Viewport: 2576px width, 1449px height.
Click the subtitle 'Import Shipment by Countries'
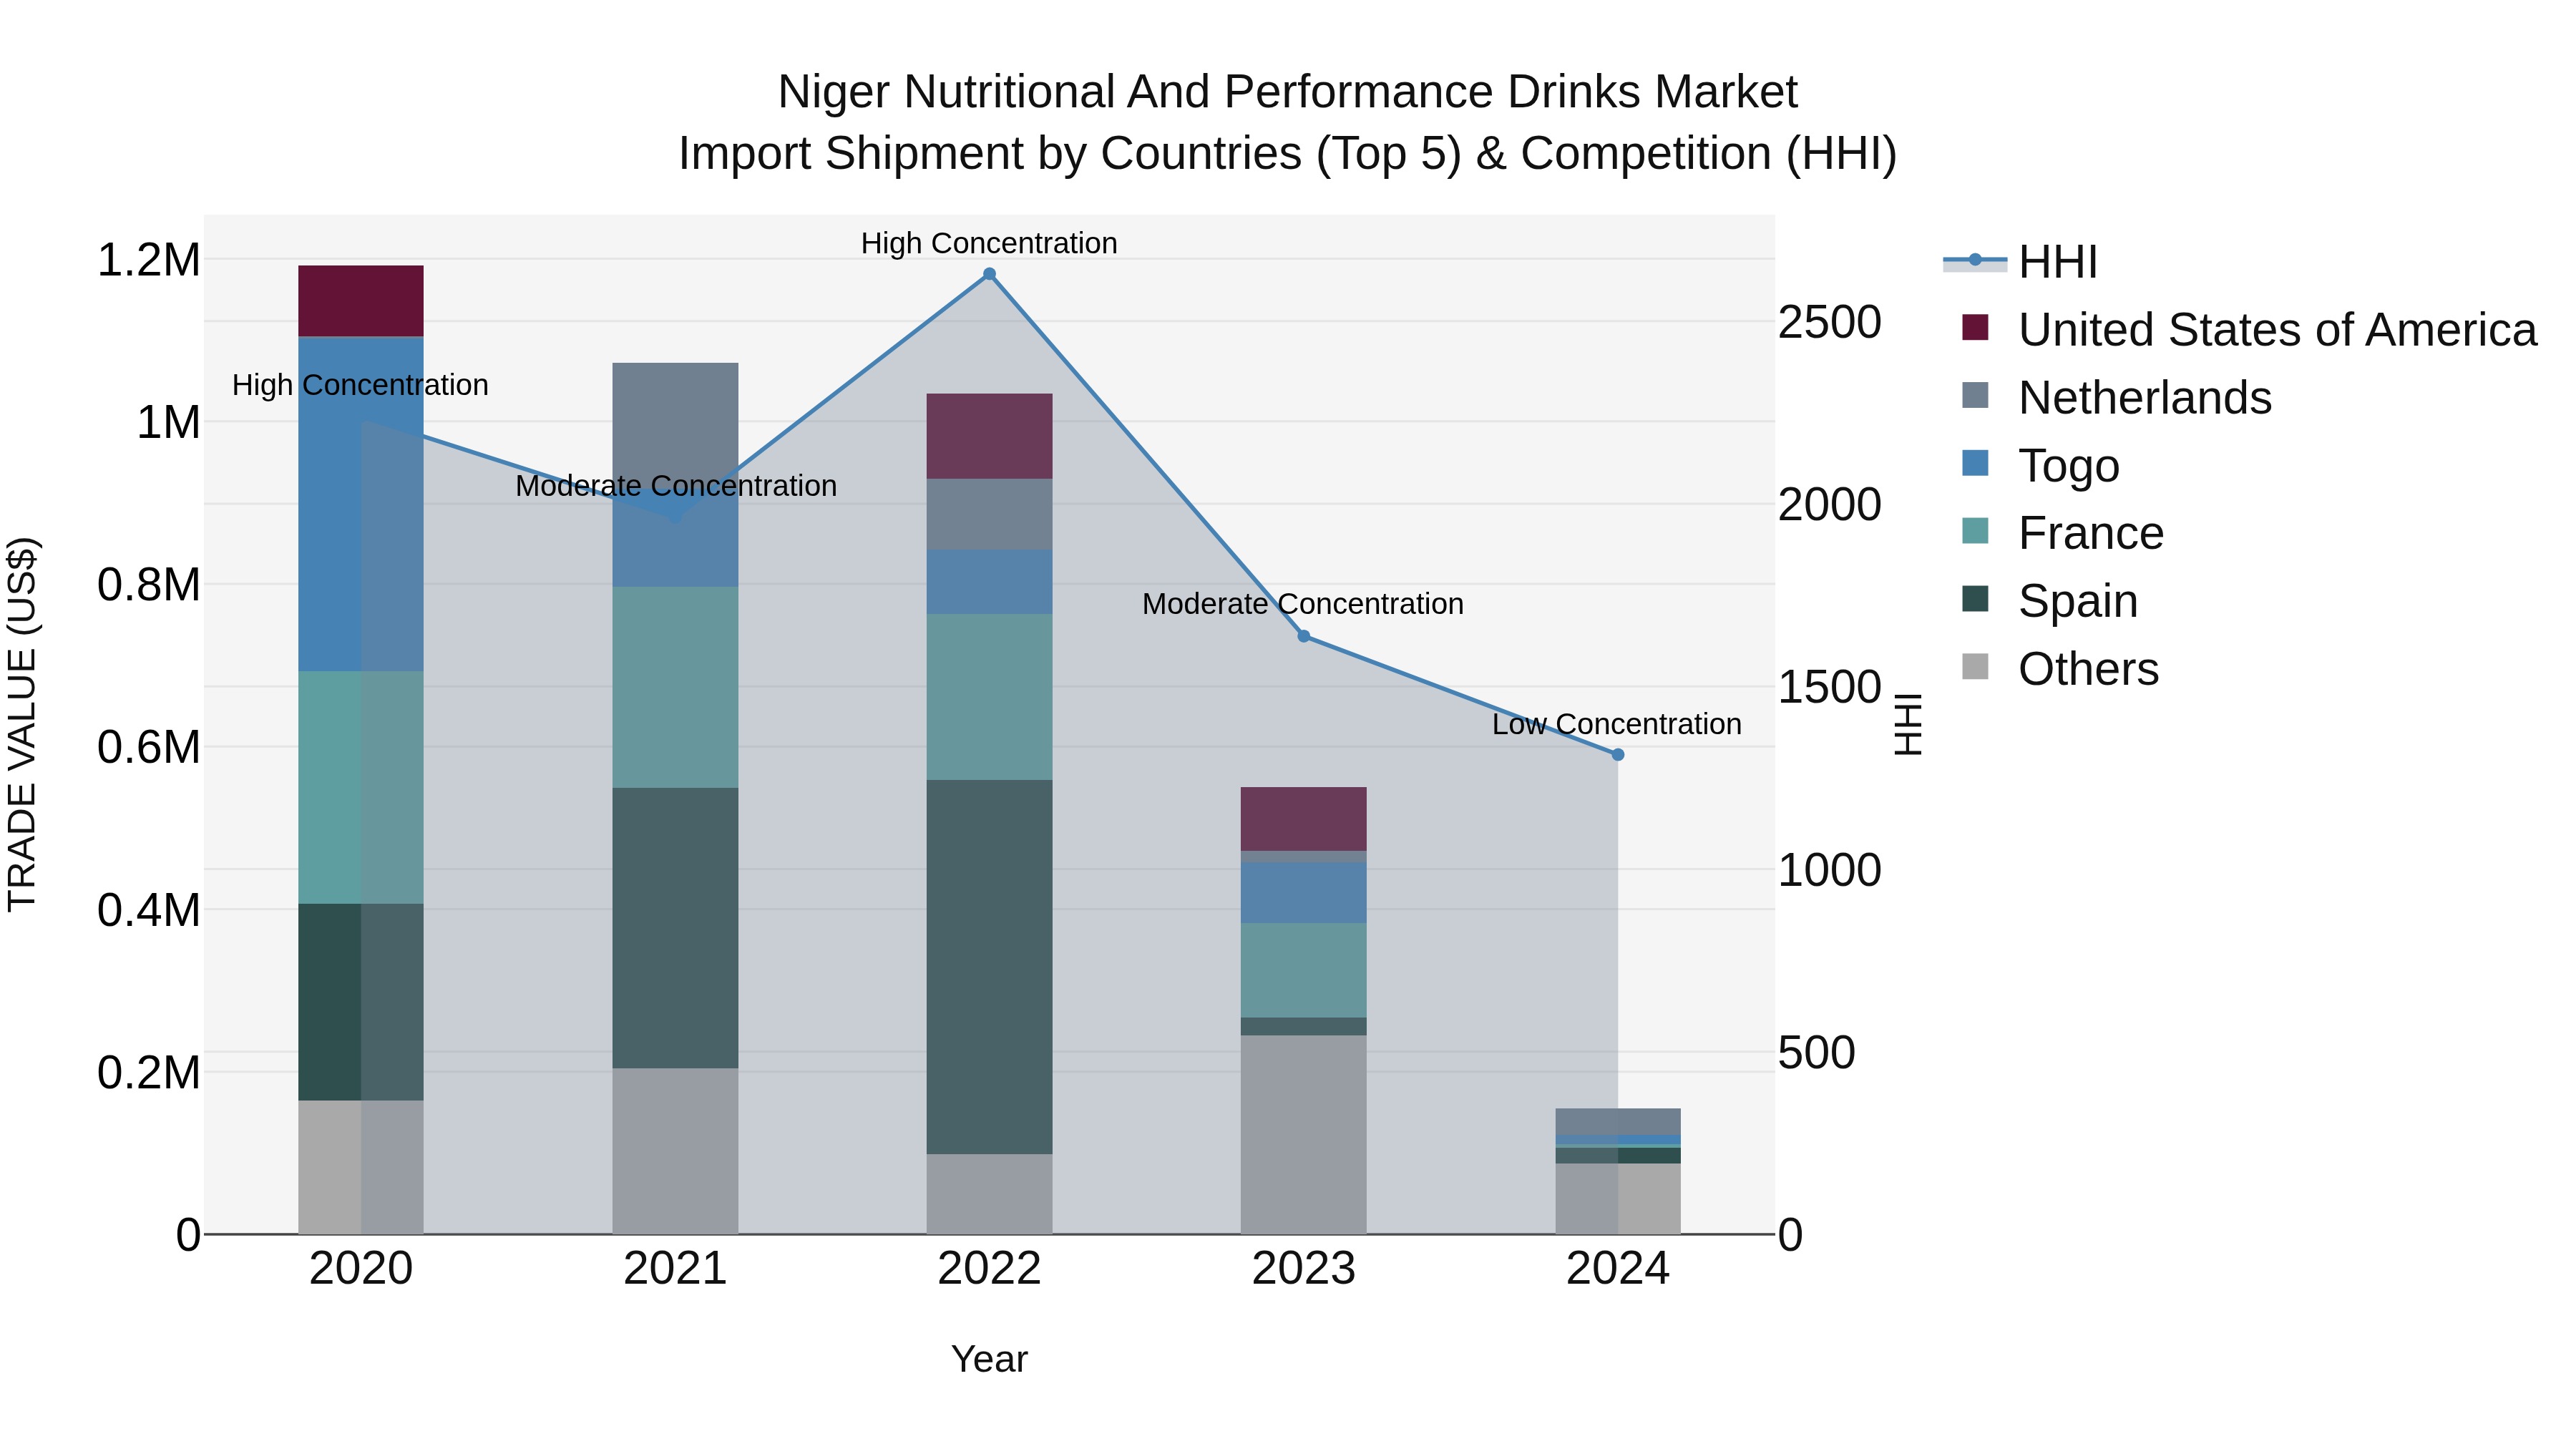(x=990, y=154)
